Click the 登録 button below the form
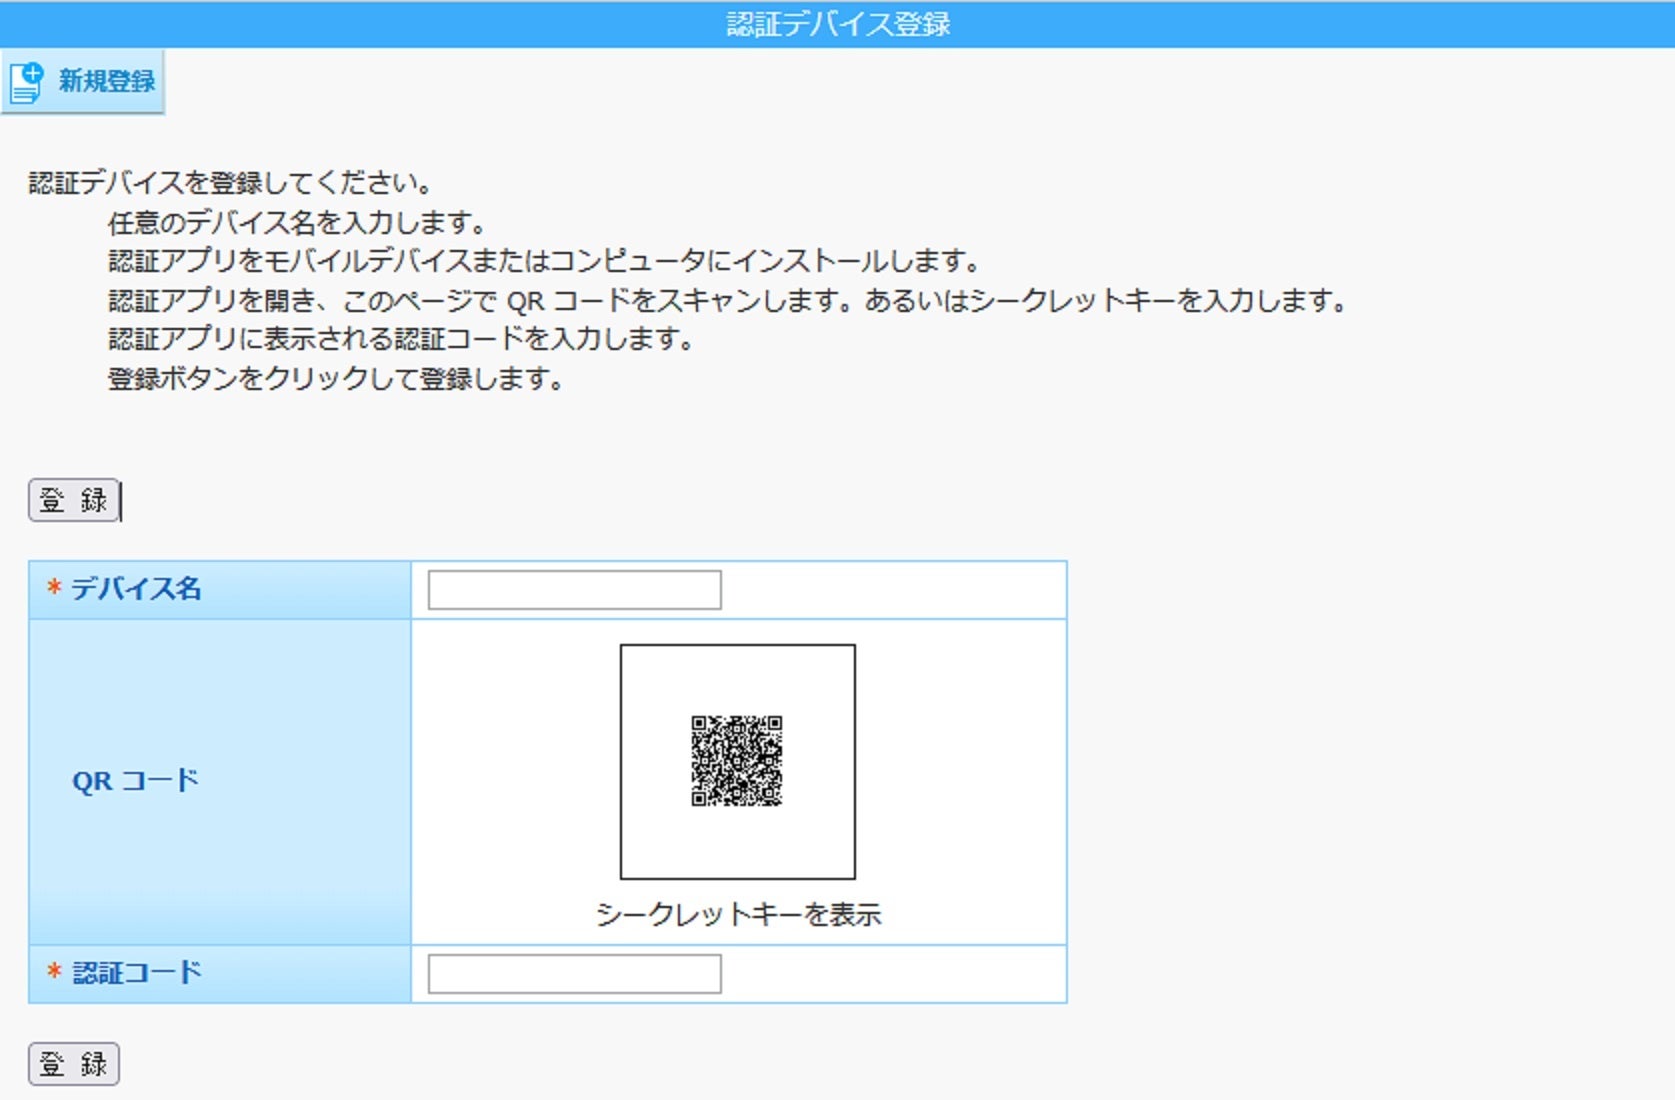The width and height of the screenshot is (1675, 1100). point(74,1064)
